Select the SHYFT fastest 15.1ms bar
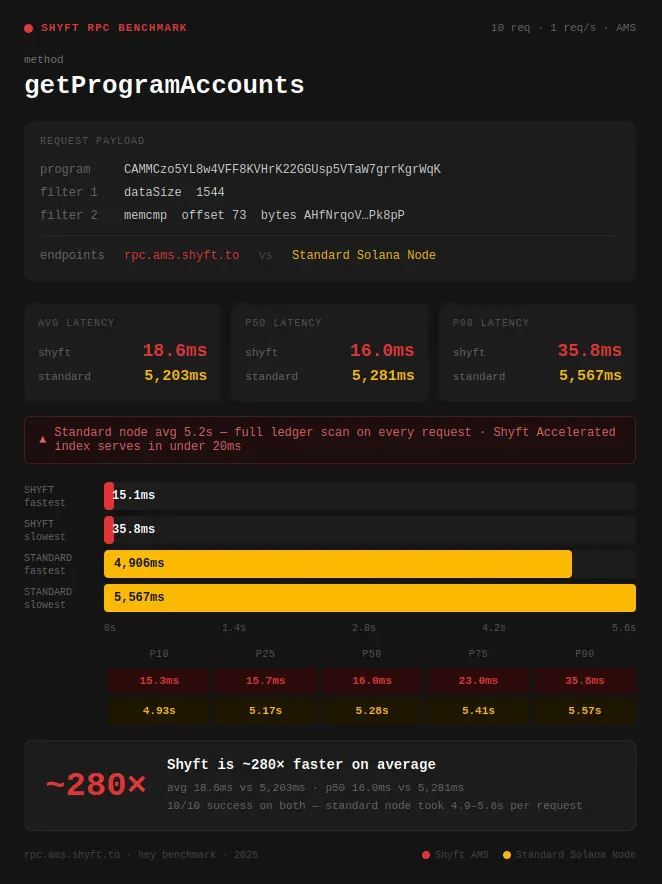 (109, 496)
